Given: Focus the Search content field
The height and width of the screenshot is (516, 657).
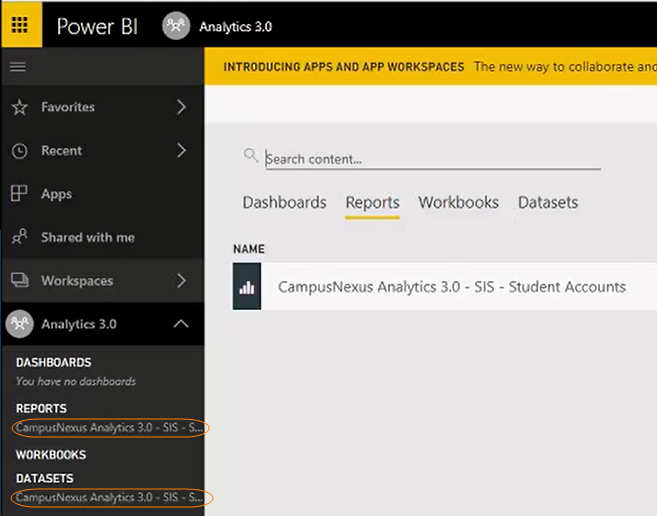Looking at the screenshot, I should [433, 159].
